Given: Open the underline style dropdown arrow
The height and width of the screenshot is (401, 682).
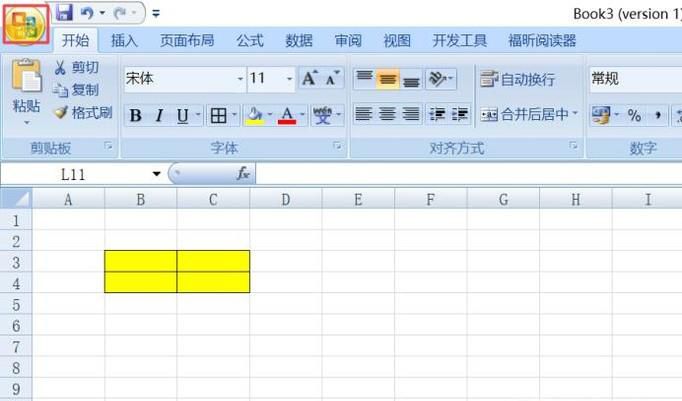Looking at the screenshot, I should [x=198, y=115].
